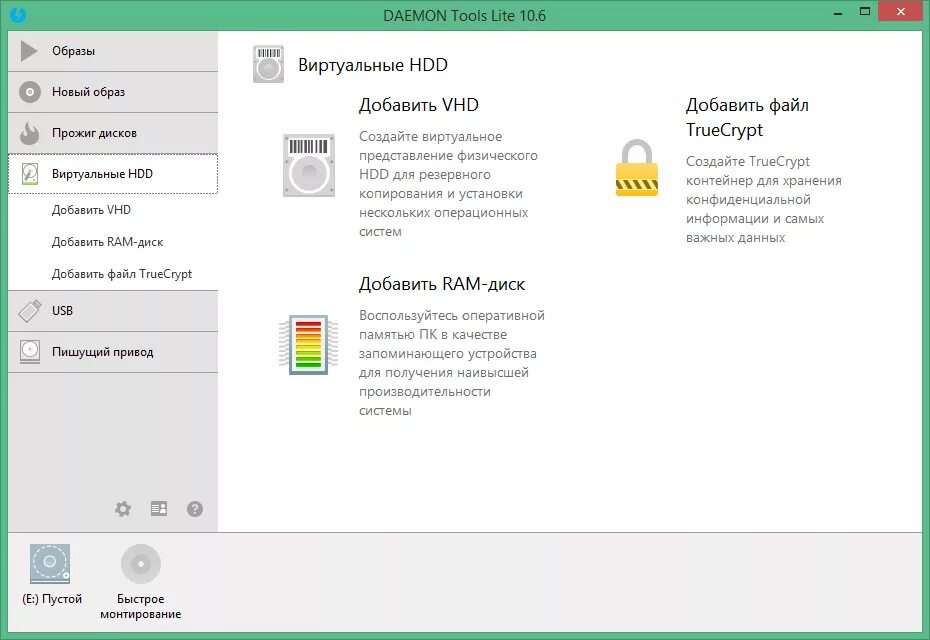Open Пишущий привод section
This screenshot has height=640, width=930.
tap(113, 352)
